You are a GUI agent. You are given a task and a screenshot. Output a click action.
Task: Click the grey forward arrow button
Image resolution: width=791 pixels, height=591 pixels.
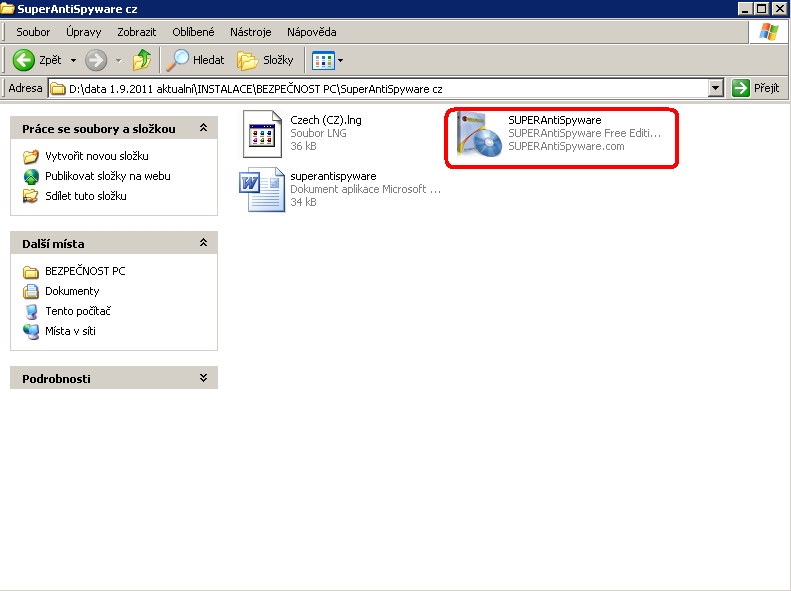(x=96, y=61)
